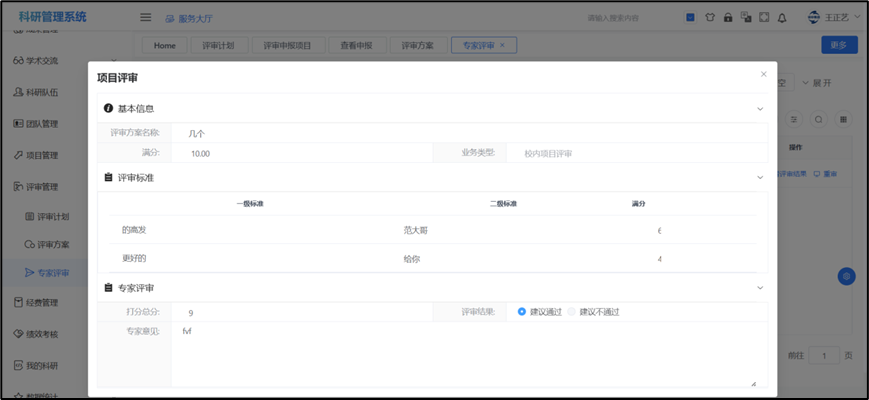Collapse the 专家评审 section chevron
869x400 pixels.
point(760,288)
